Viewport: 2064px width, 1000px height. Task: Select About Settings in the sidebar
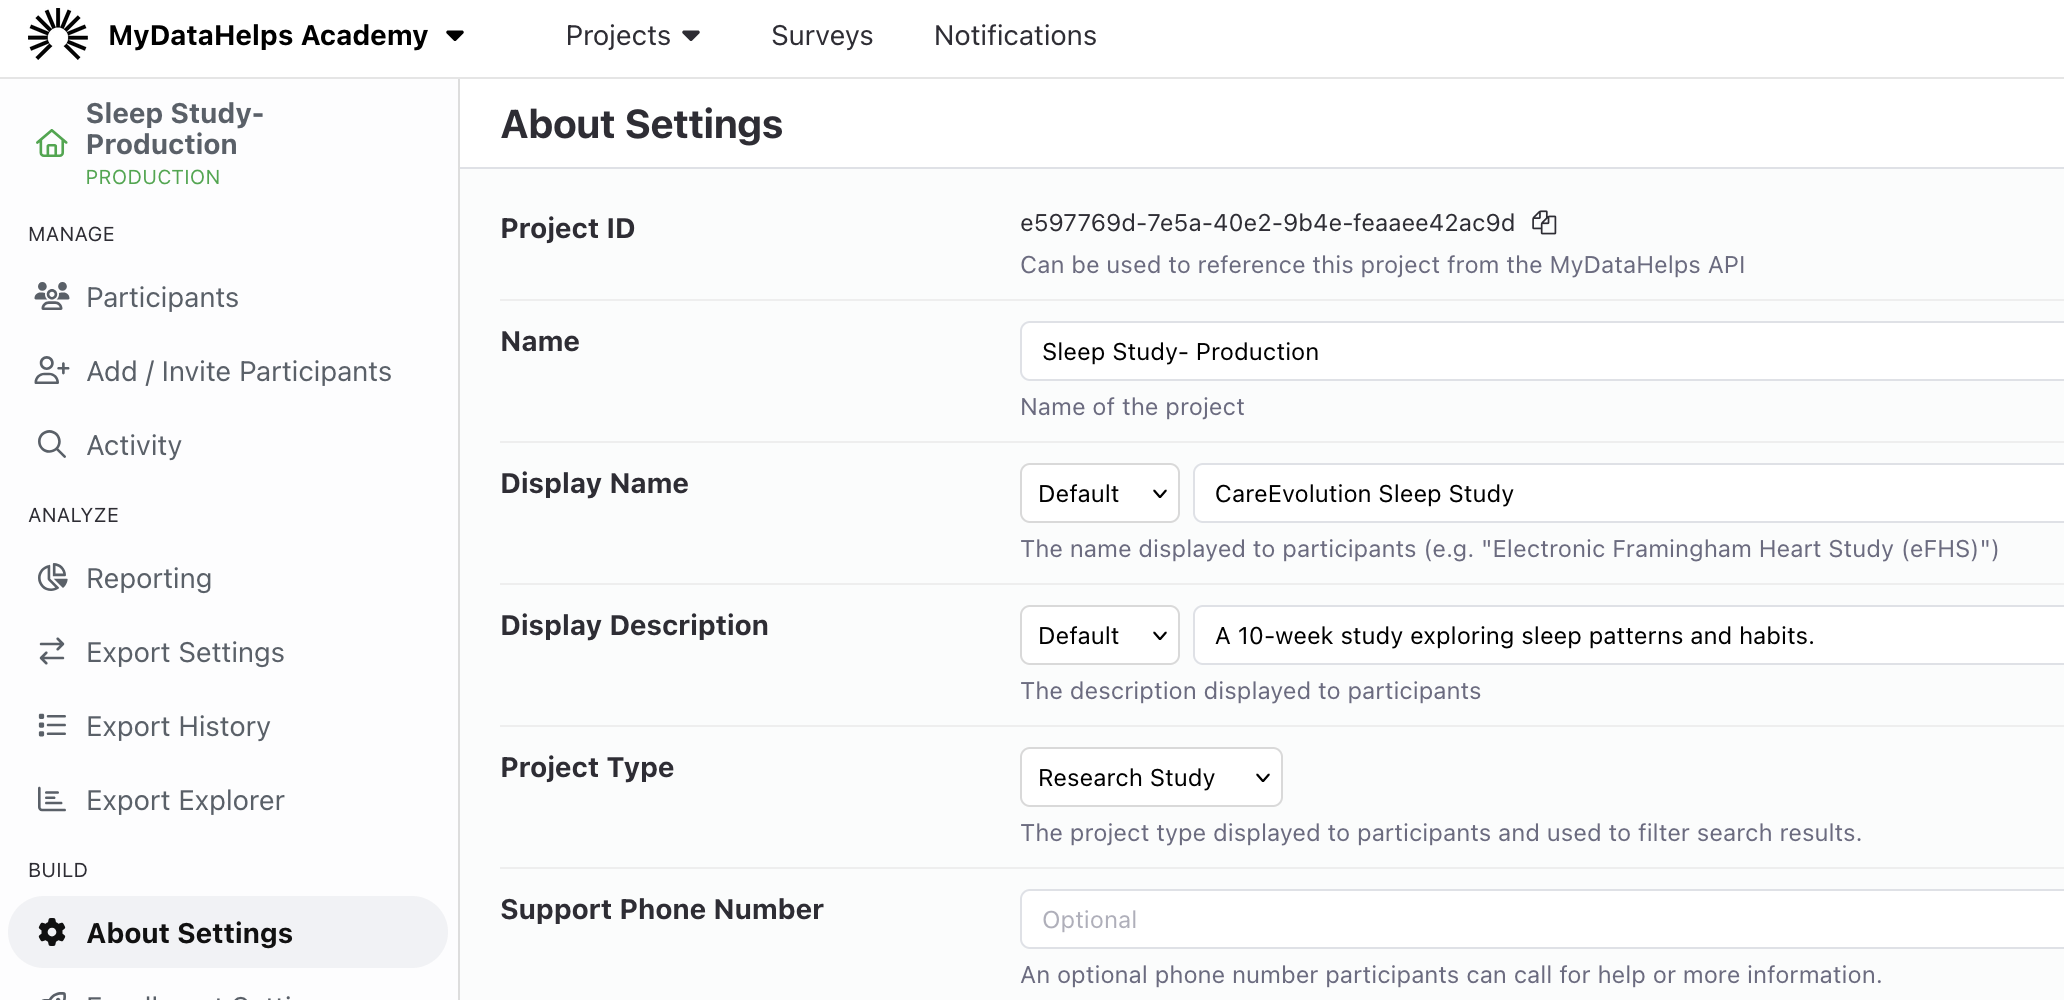(189, 933)
